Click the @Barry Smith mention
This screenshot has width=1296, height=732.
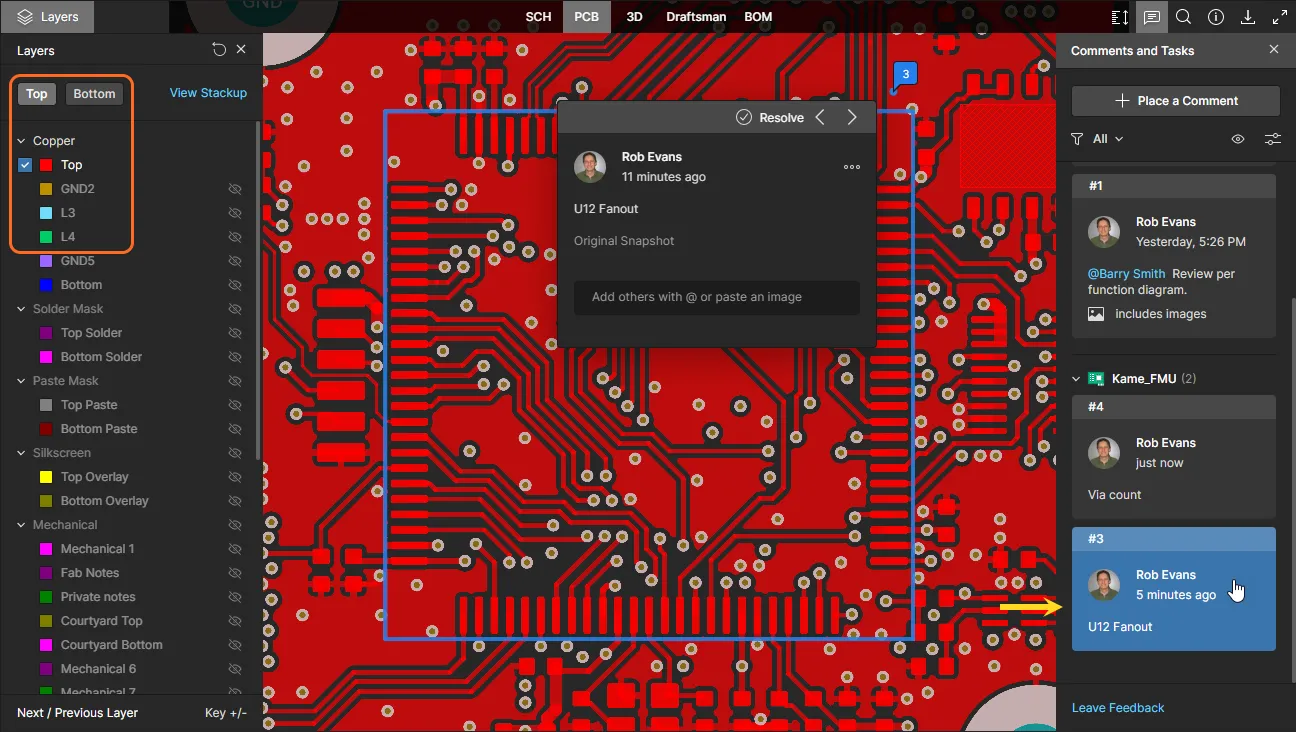[1126, 274]
